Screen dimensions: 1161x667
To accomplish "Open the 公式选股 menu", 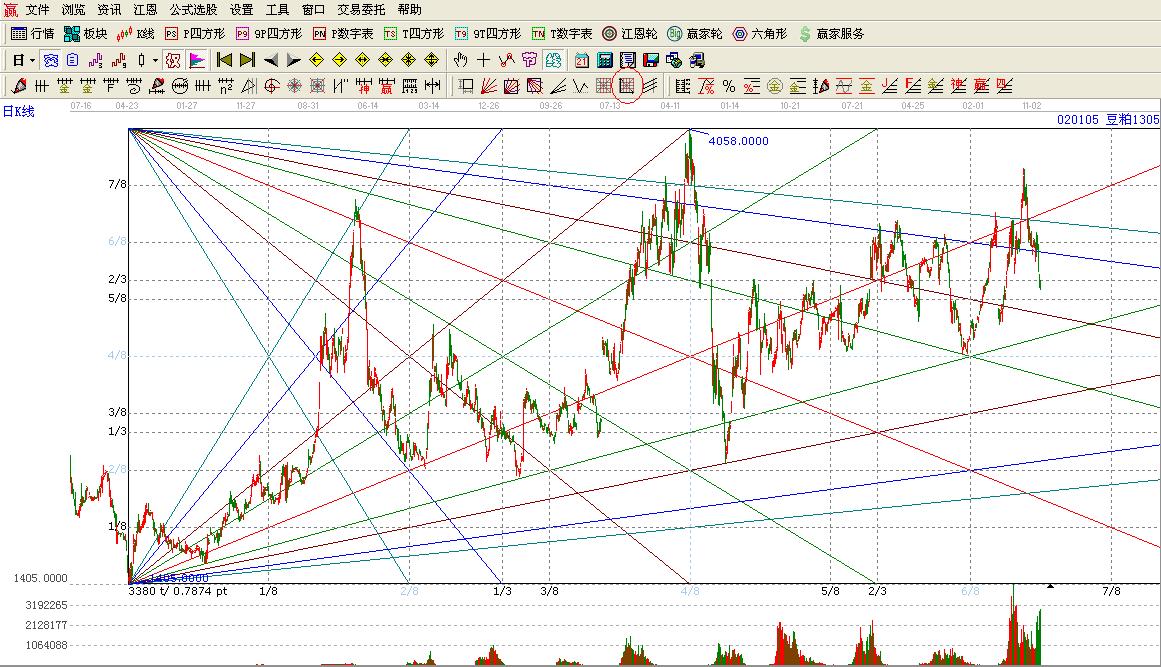I will tap(193, 9).
